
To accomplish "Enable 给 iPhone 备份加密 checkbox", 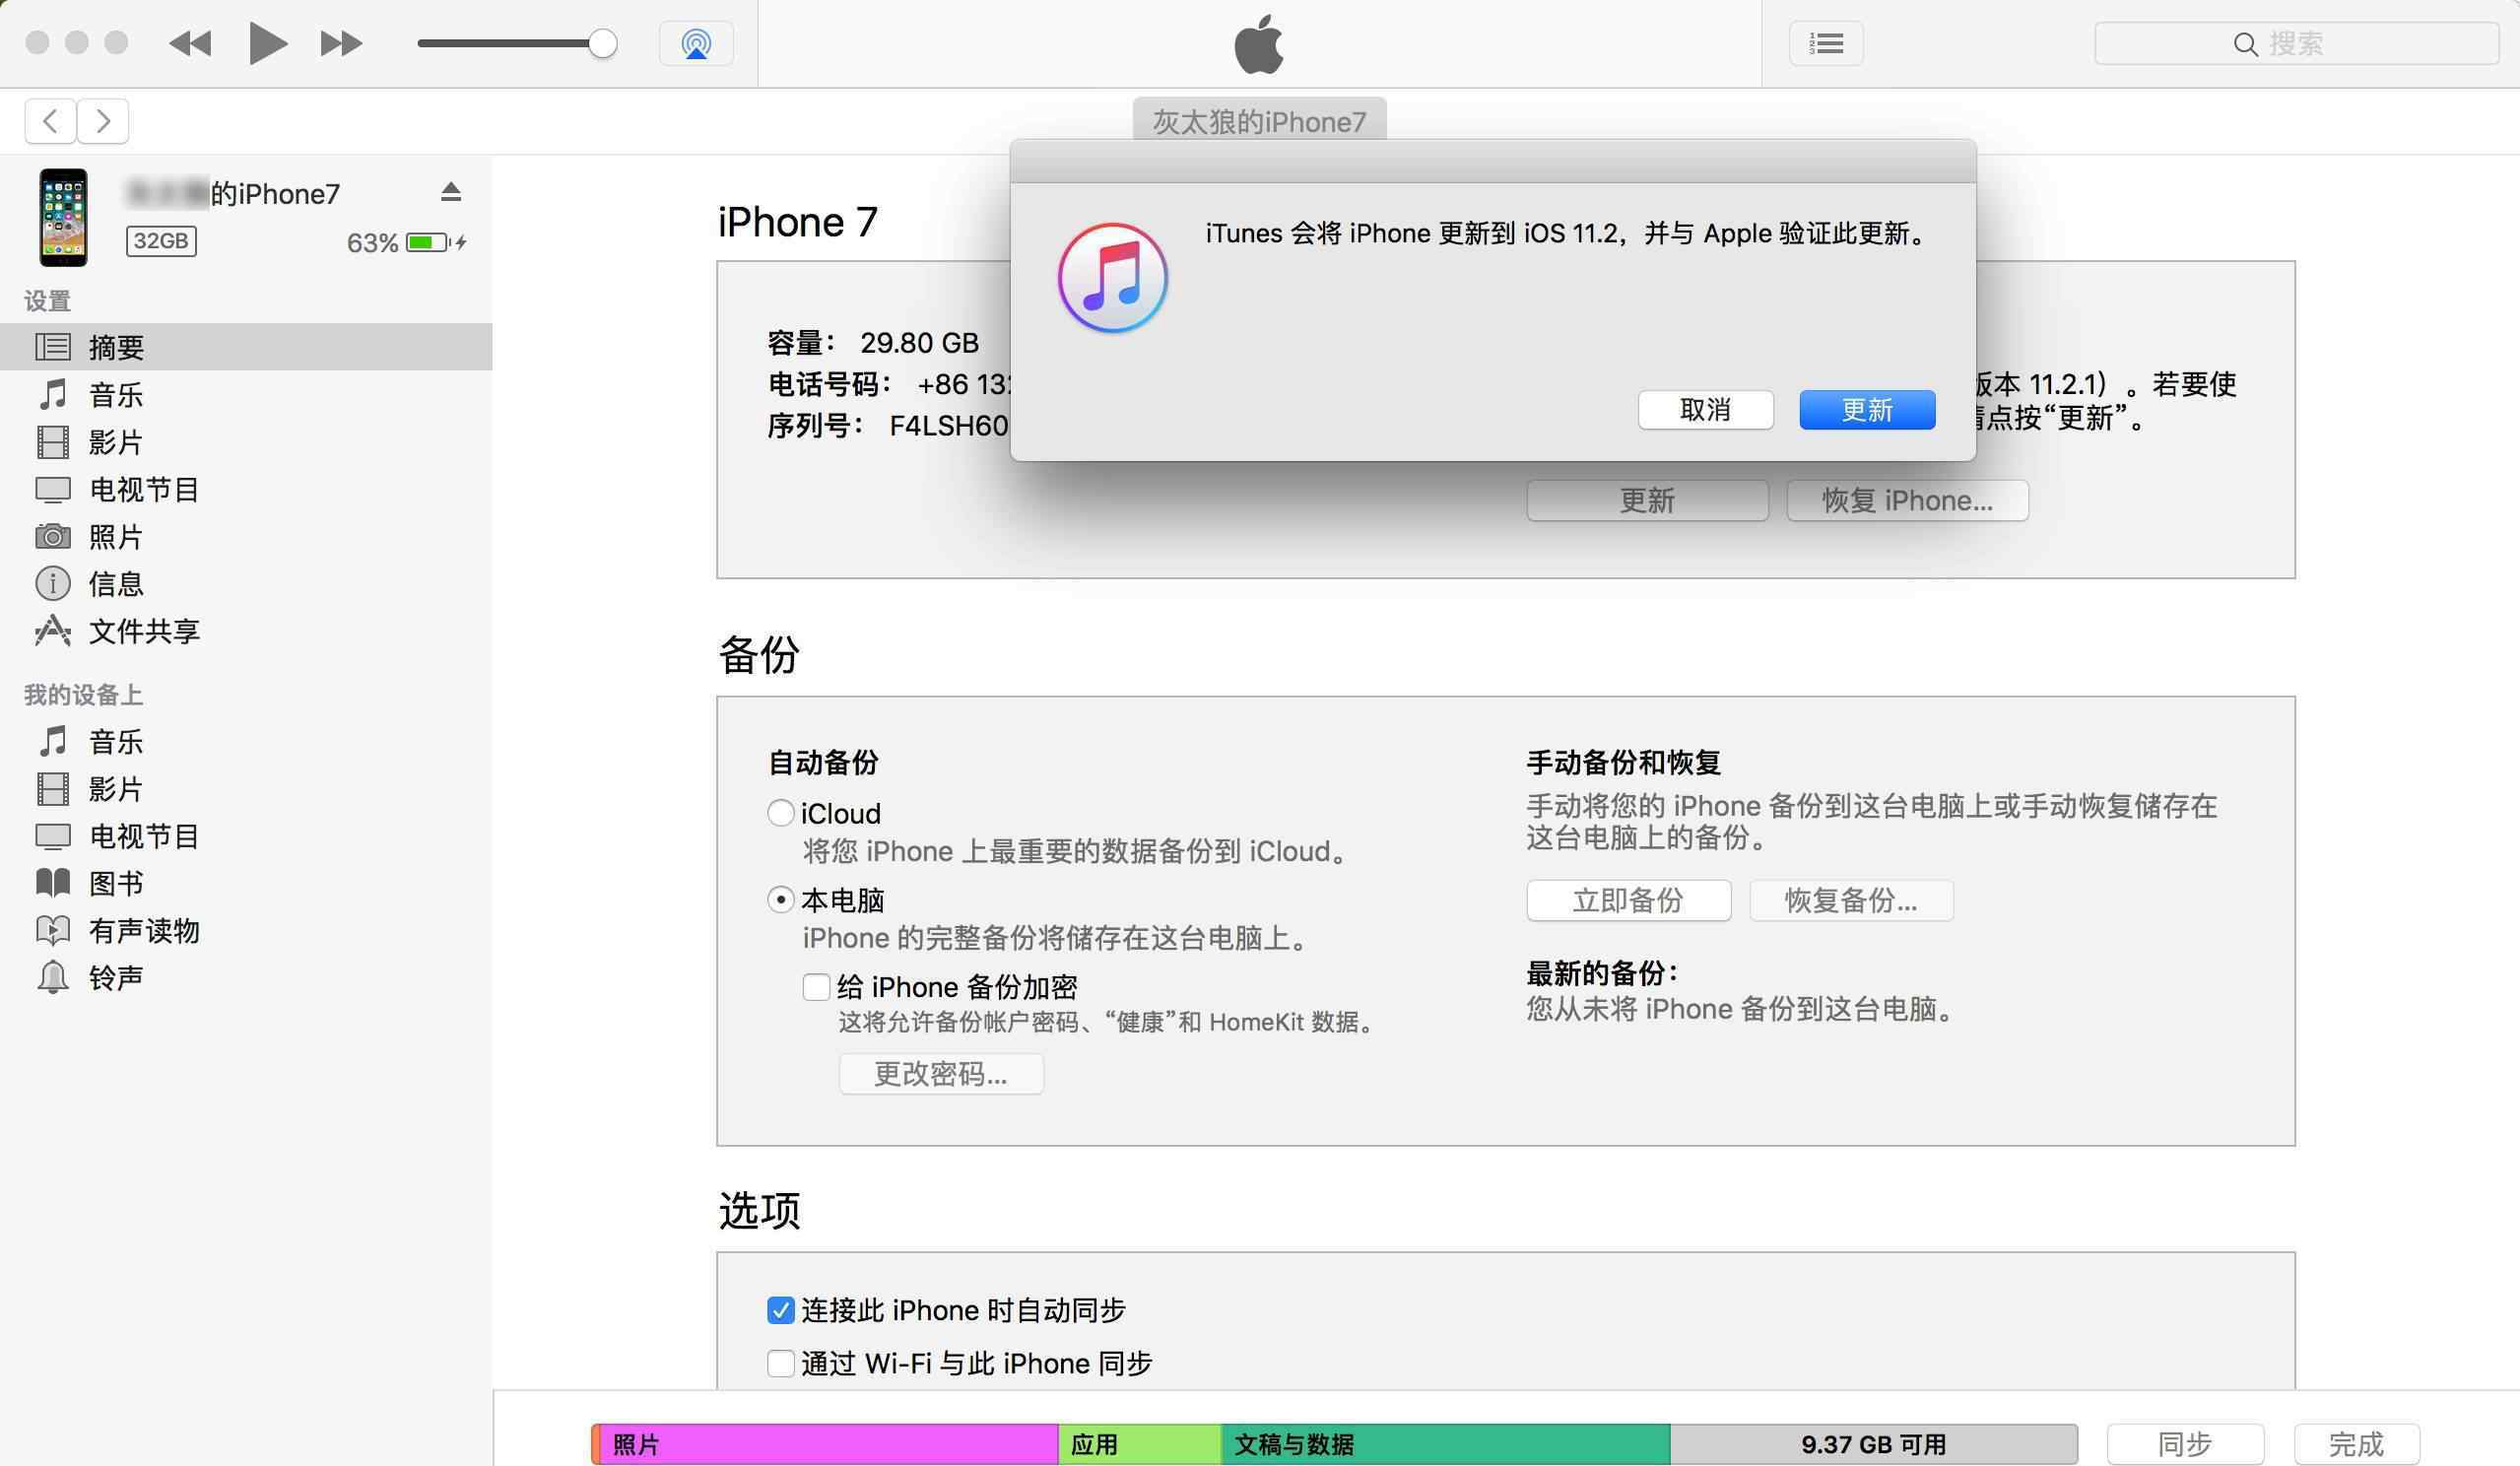I will [816, 987].
